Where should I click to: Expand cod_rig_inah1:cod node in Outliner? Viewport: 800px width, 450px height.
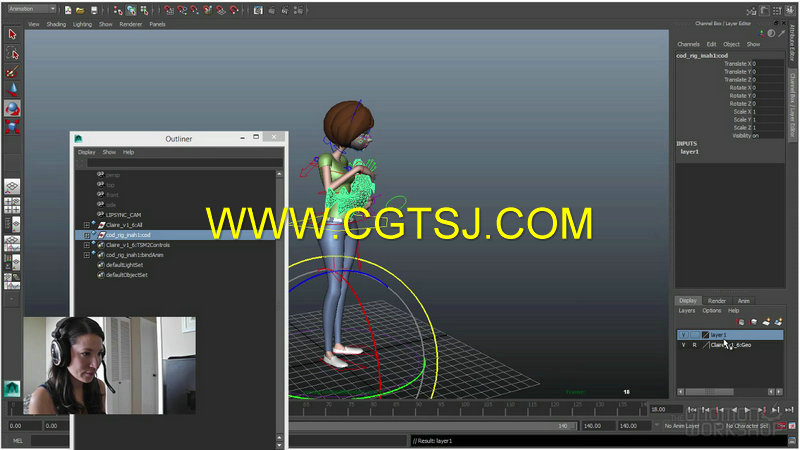[87, 235]
